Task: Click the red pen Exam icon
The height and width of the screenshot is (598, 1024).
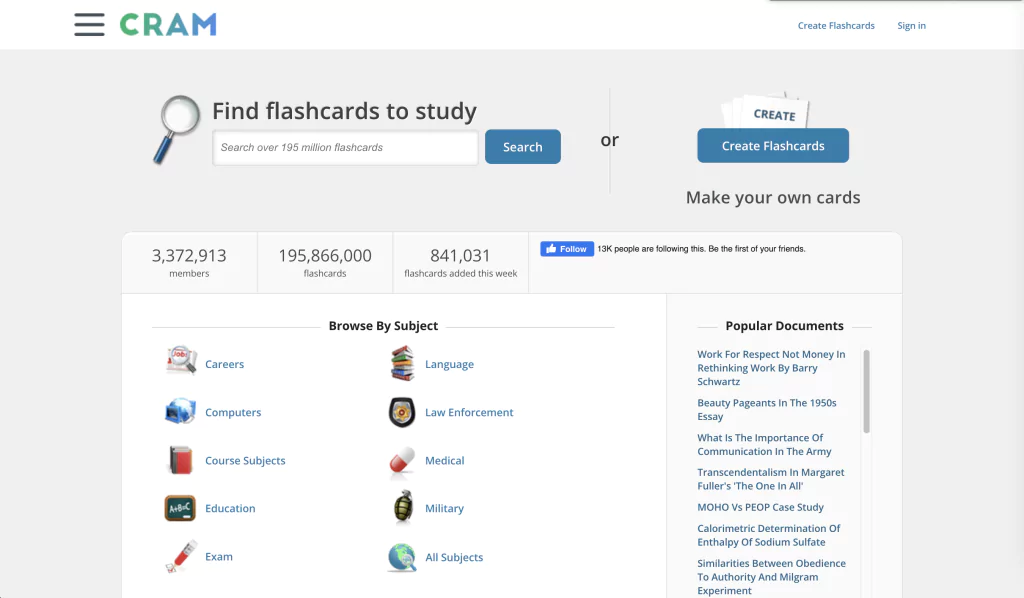Action: (x=181, y=556)
